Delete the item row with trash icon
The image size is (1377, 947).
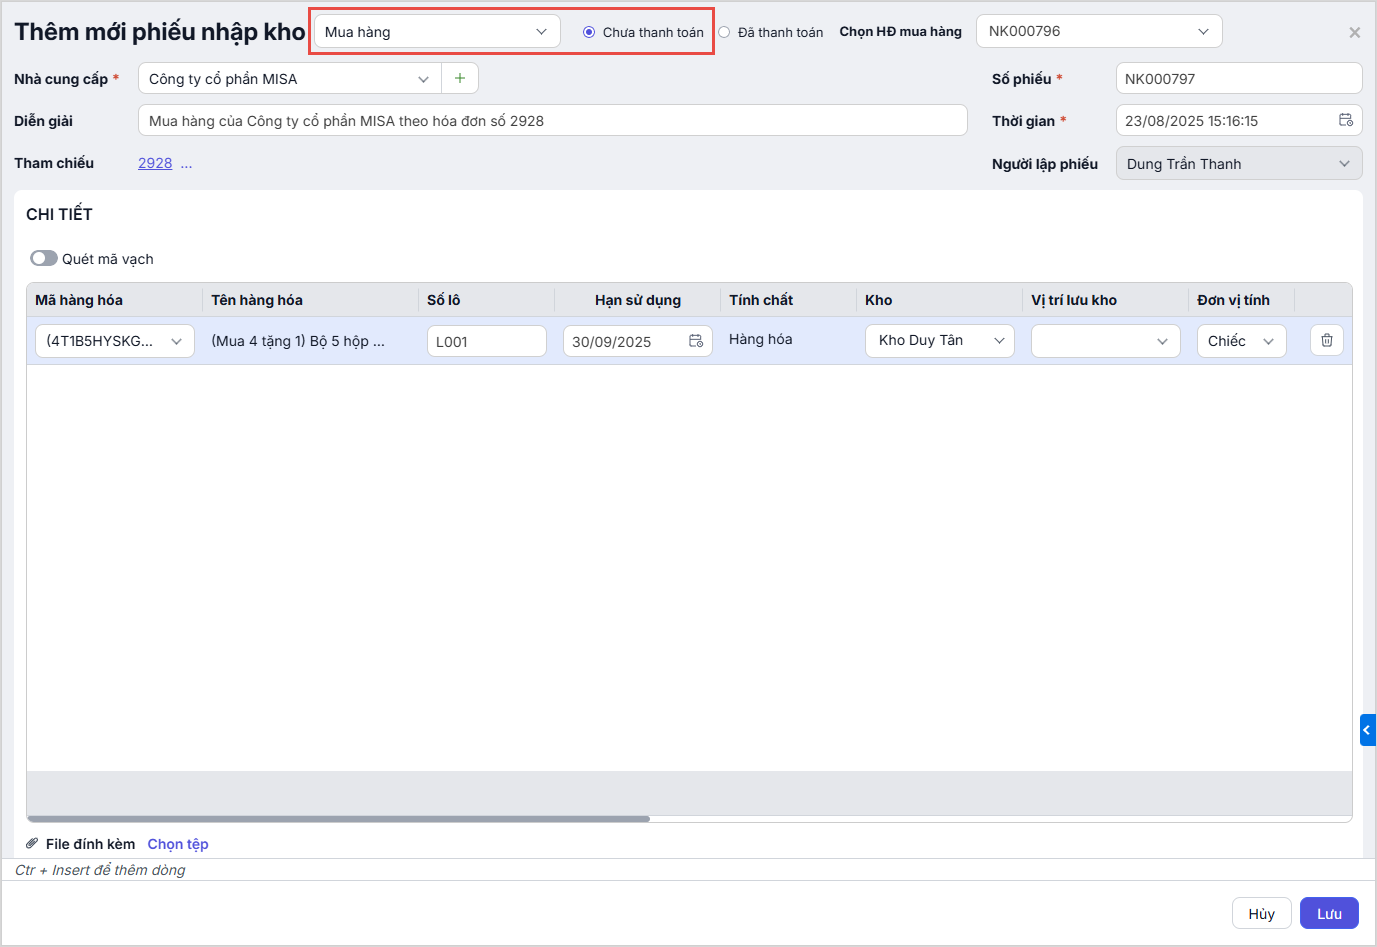[1326, 340]
